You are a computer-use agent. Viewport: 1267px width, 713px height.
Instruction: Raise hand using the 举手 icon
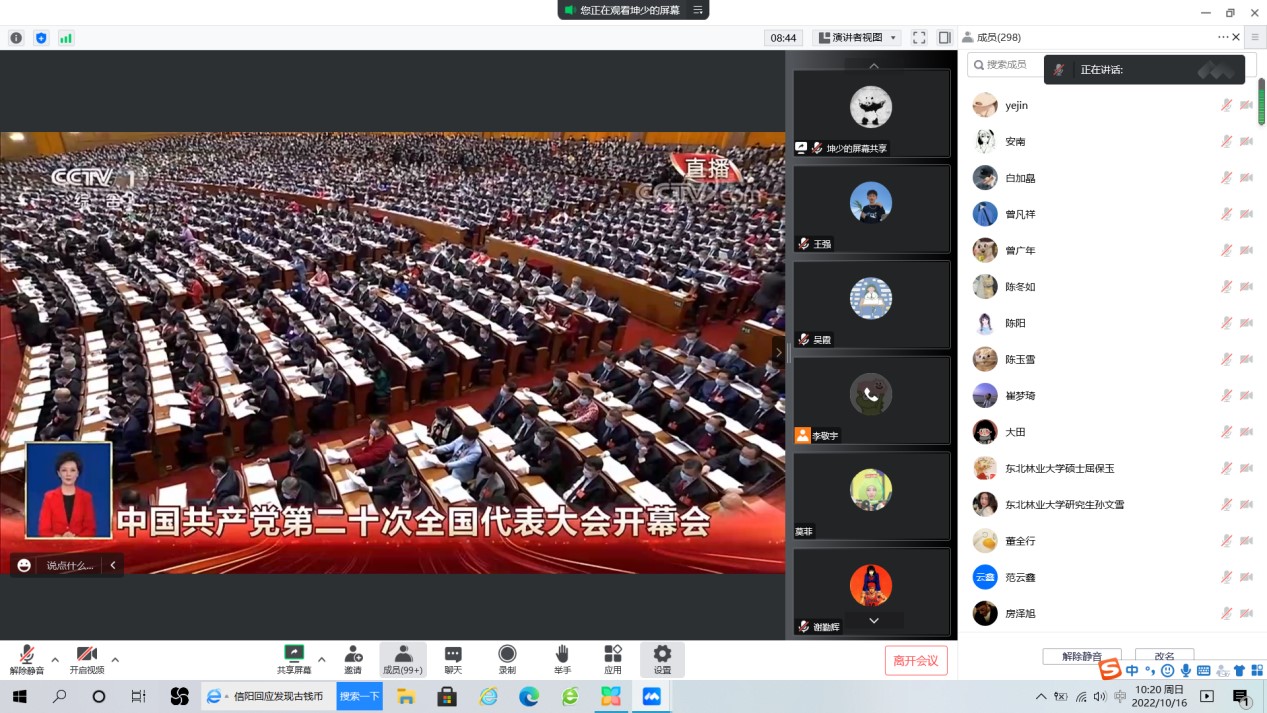[x=562, y=659]
